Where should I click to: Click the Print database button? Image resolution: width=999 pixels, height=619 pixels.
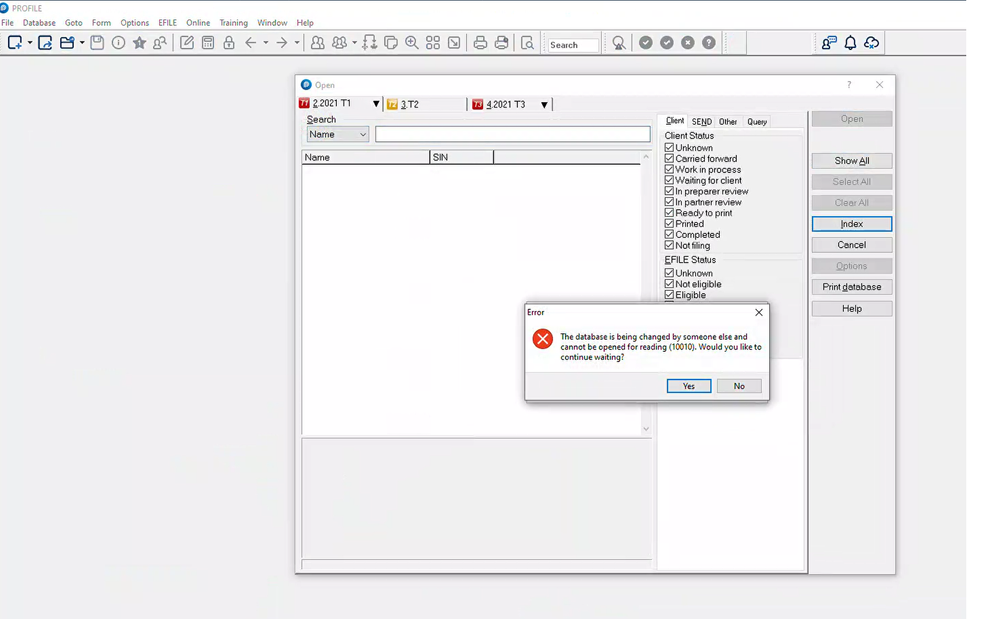(x=852, y=287)
